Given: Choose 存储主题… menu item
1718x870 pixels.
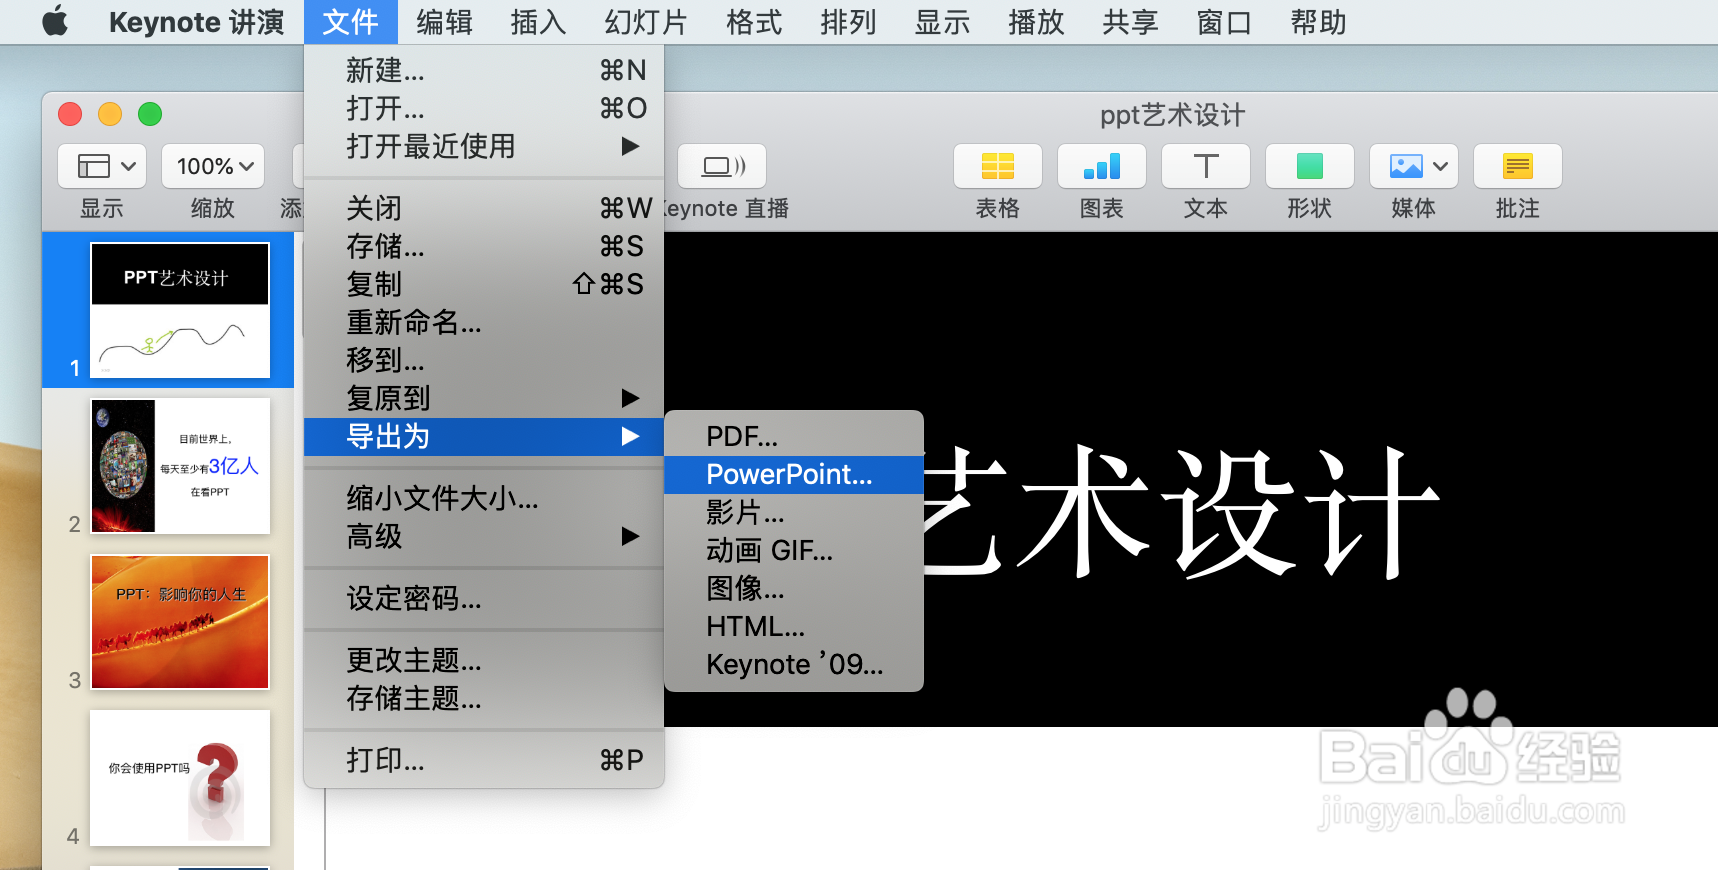Looking at the screenshot, I should point(484,698).
